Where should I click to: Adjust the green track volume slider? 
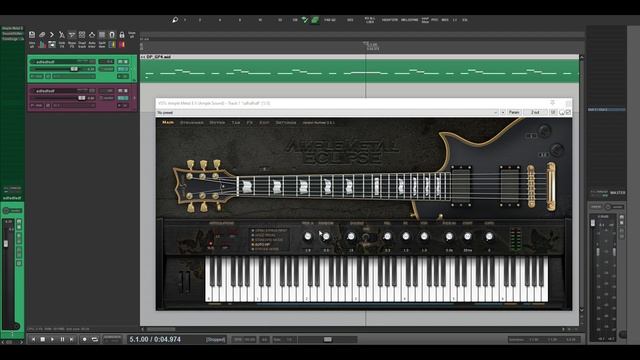click(x=74, y=69)
